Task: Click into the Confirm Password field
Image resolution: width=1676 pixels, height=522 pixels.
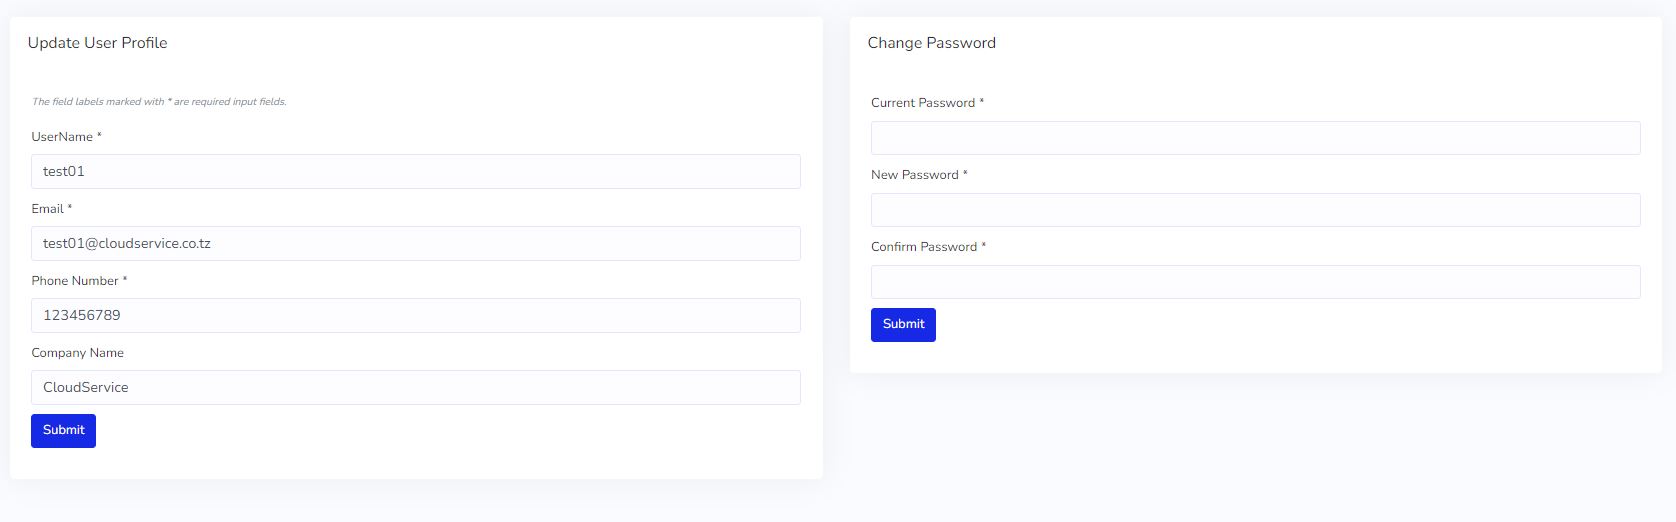Action: pyautogui.click(x=1255, y=282)
